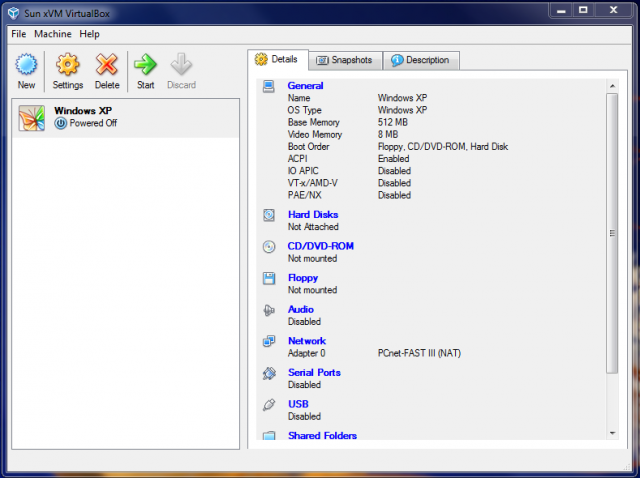Switch to the Description tab

[421, 60]
